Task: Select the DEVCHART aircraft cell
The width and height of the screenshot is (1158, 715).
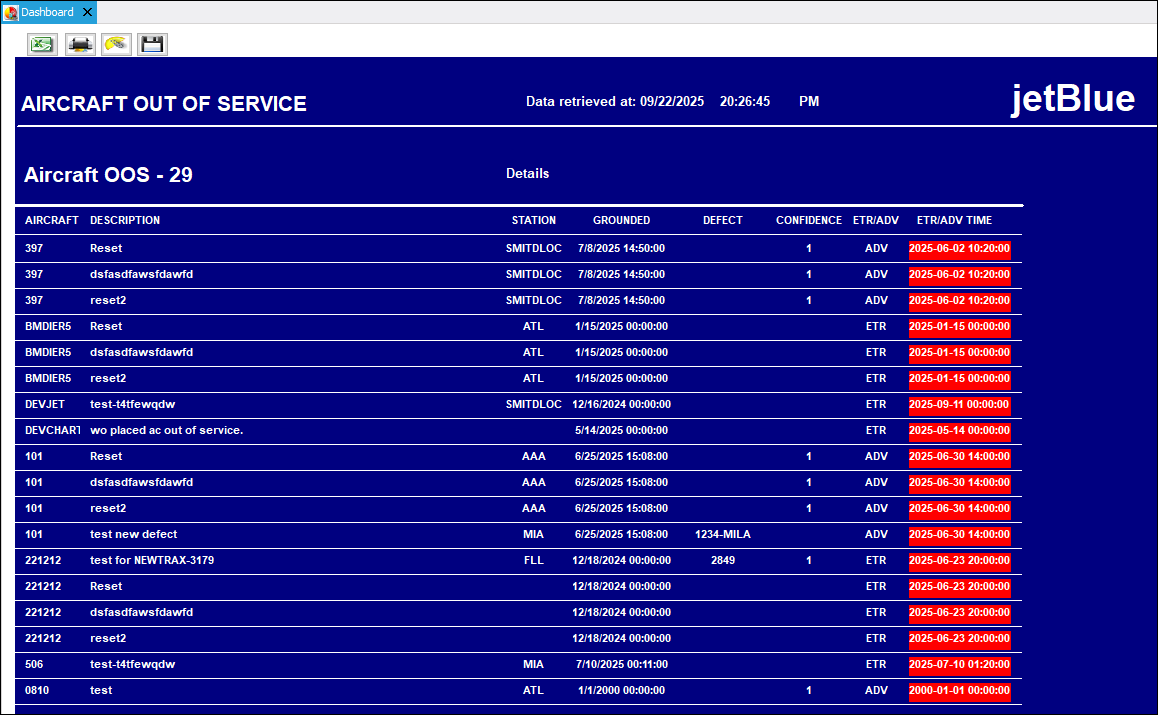Action: coord(52,431)
